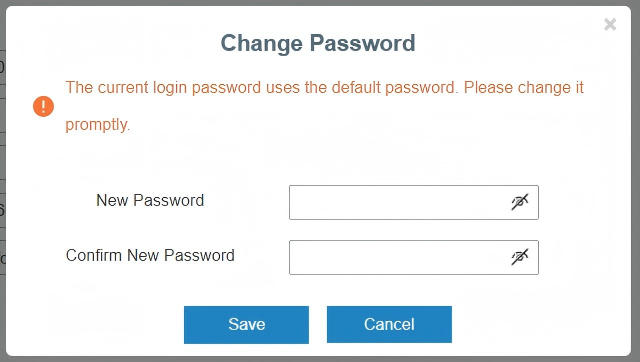Click the Change Password dialog title

pos(318,43)
